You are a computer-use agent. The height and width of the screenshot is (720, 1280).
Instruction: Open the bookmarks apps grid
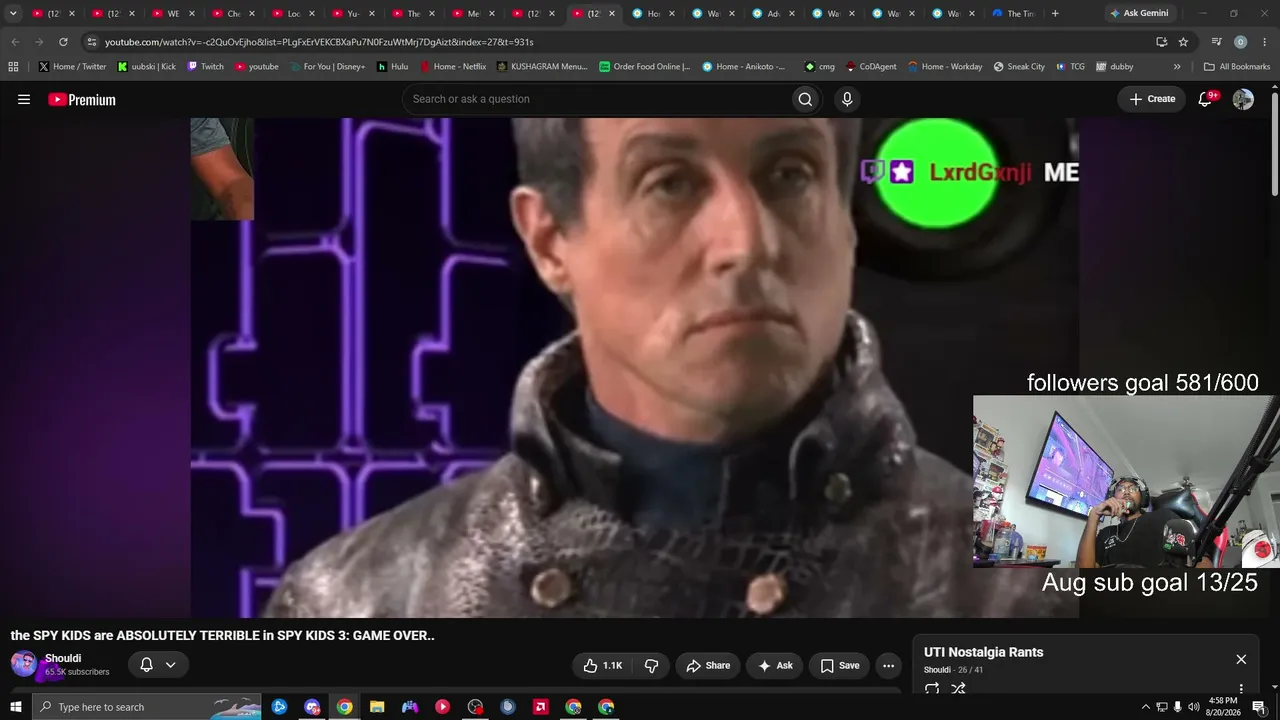click(x=13, y=67)
